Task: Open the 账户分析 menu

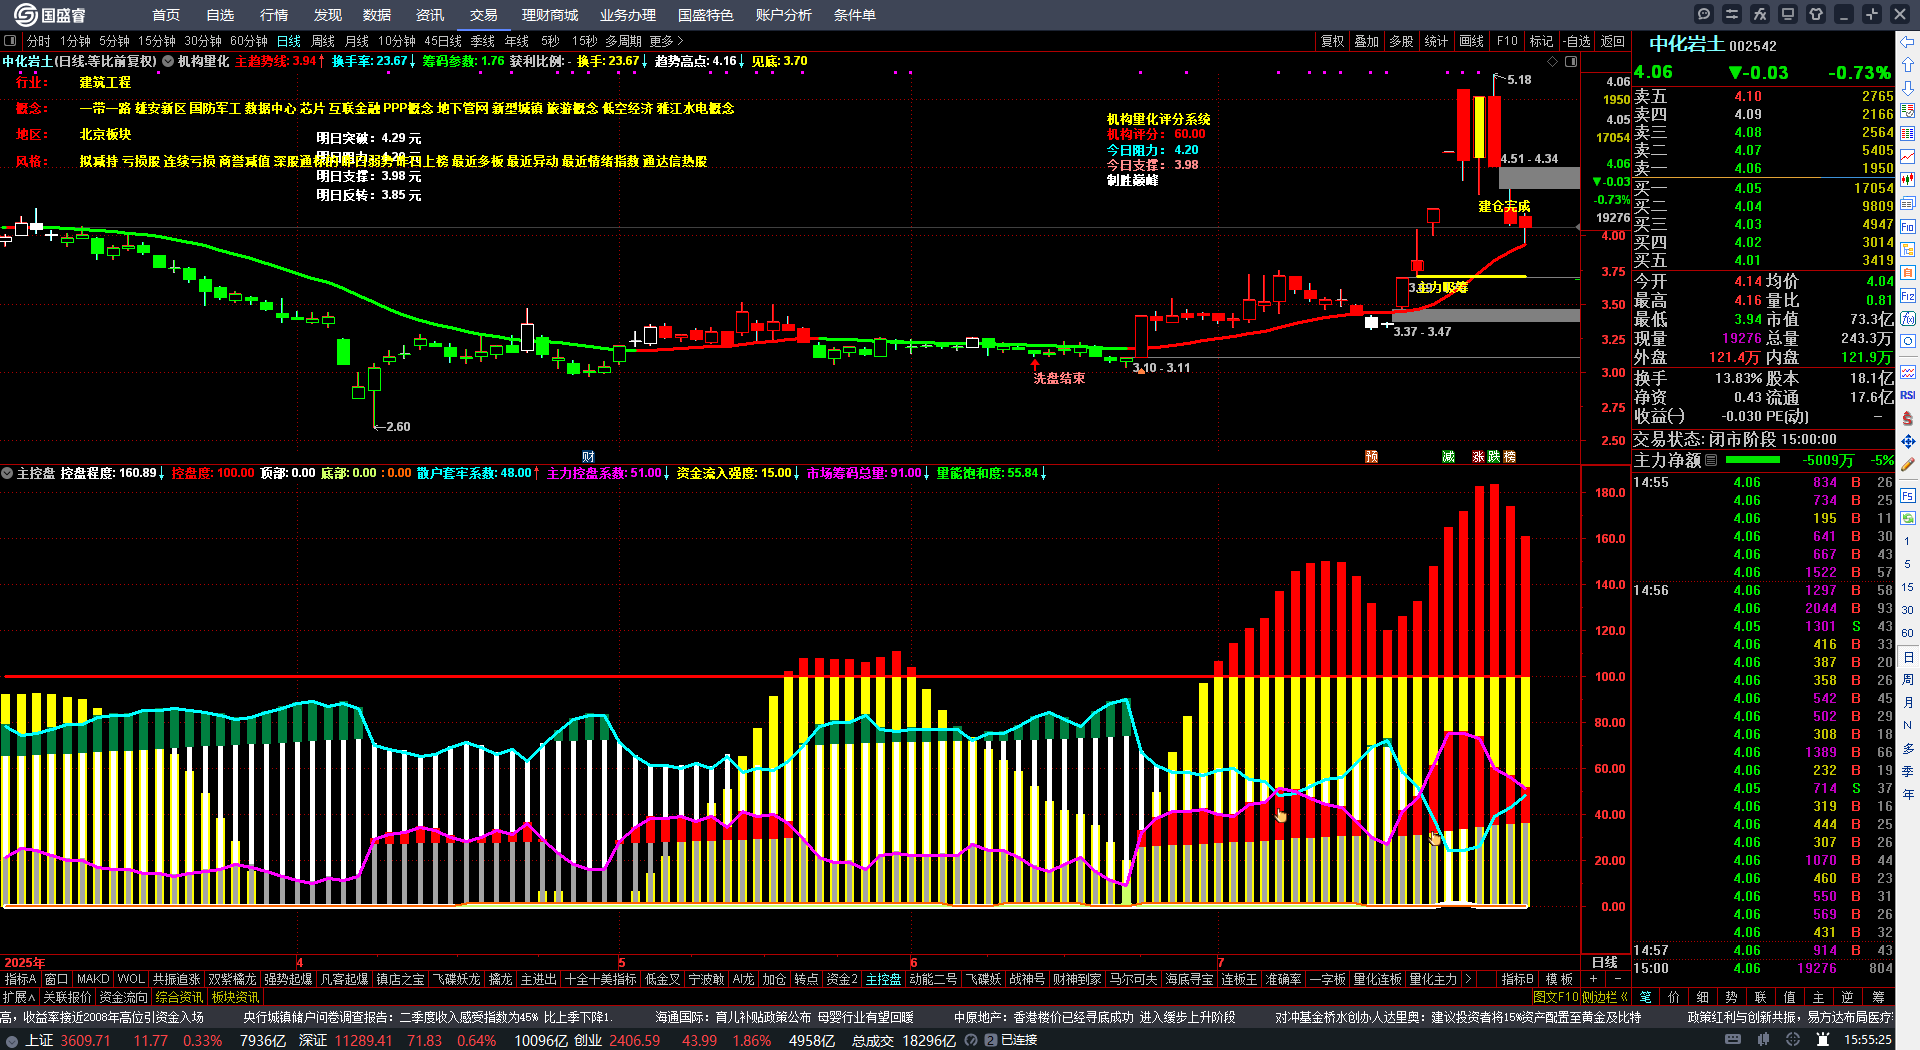Action: [x=784, y=15]
